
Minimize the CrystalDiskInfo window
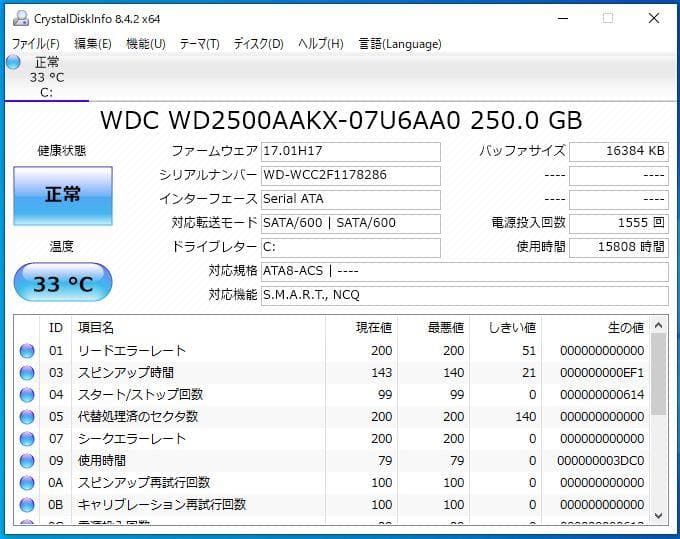click(563, 19)
